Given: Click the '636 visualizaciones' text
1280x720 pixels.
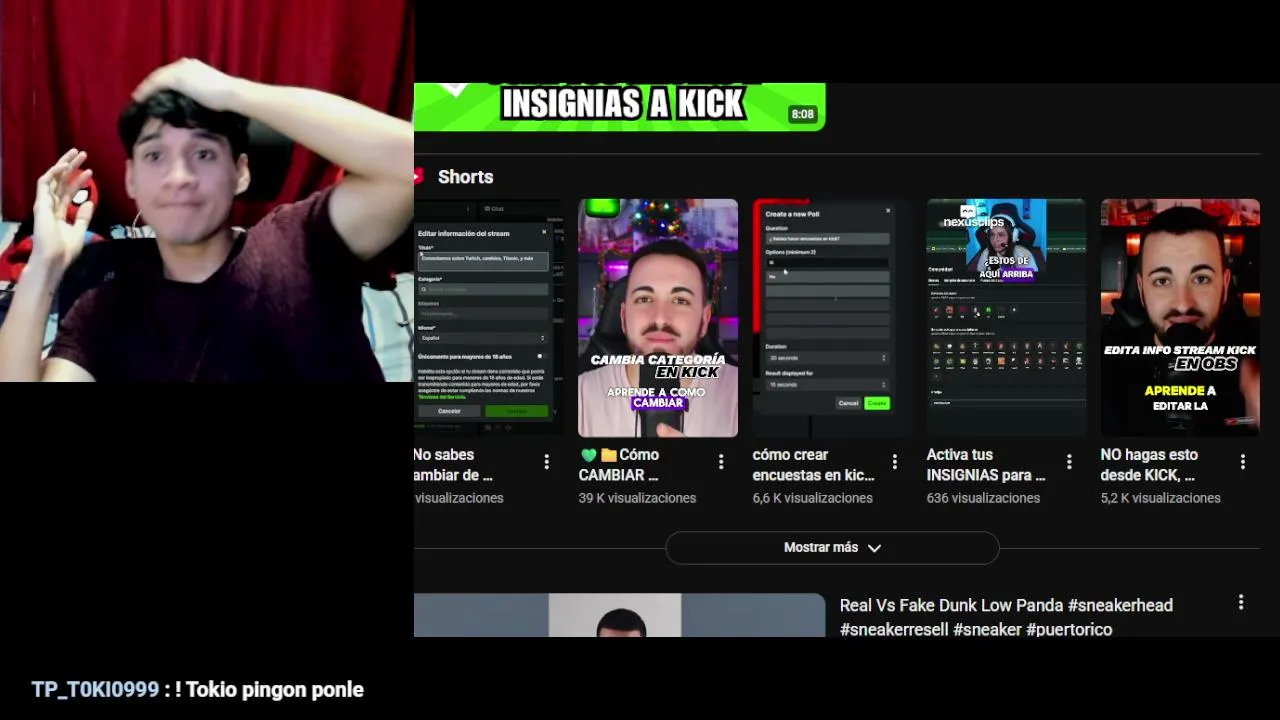Looking at the screenshot, I should 983,498.
